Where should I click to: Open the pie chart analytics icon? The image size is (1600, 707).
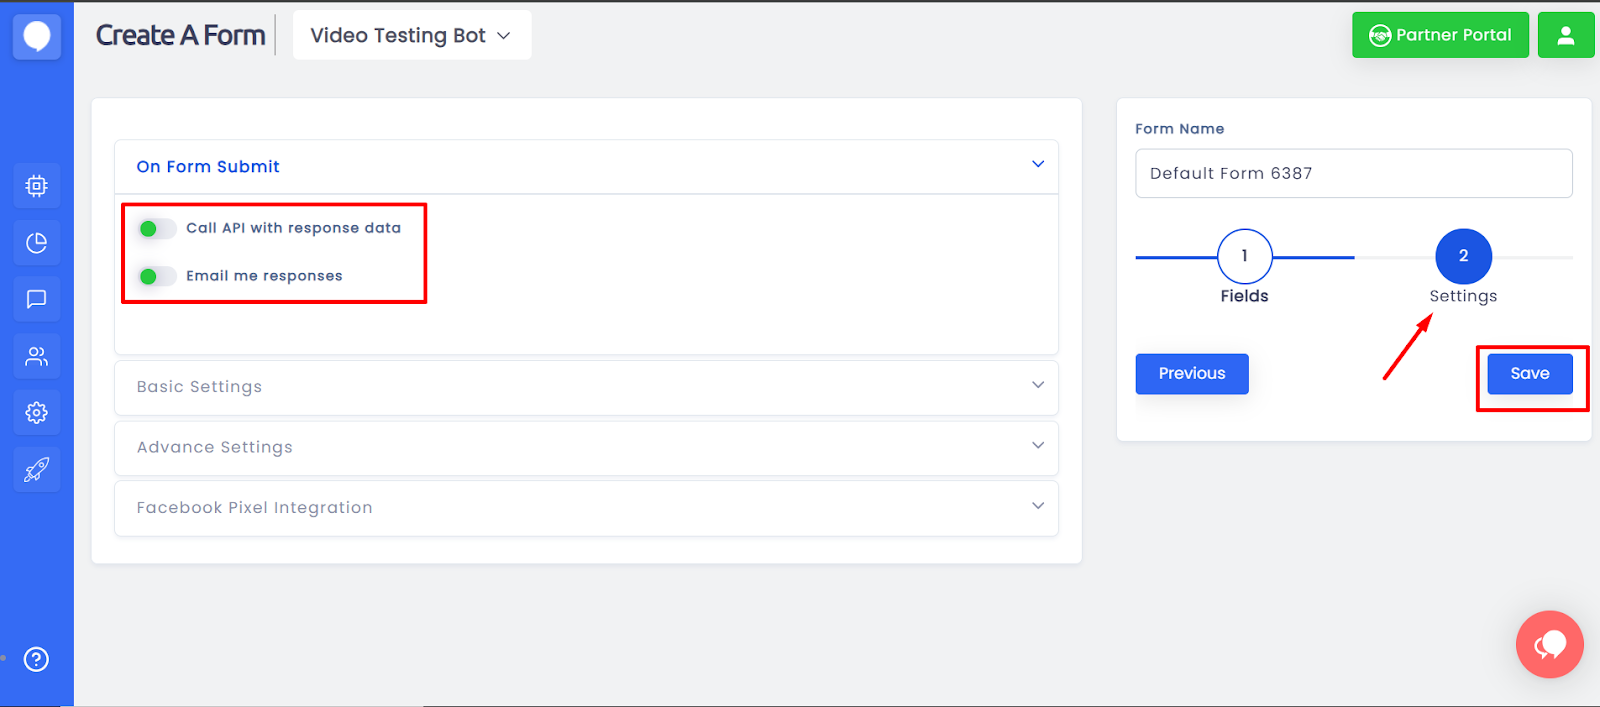click(x=37, y=243)
